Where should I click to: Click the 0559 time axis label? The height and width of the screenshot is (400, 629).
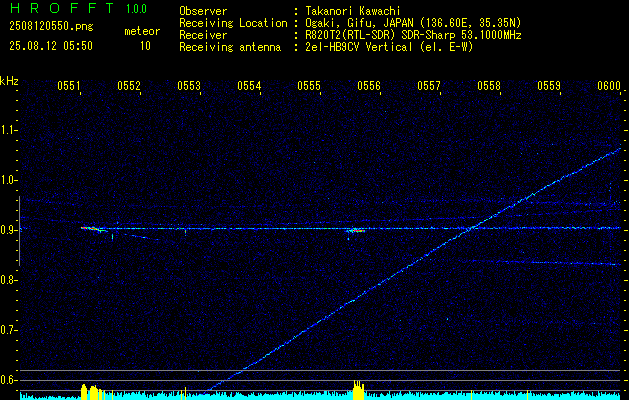549,85
